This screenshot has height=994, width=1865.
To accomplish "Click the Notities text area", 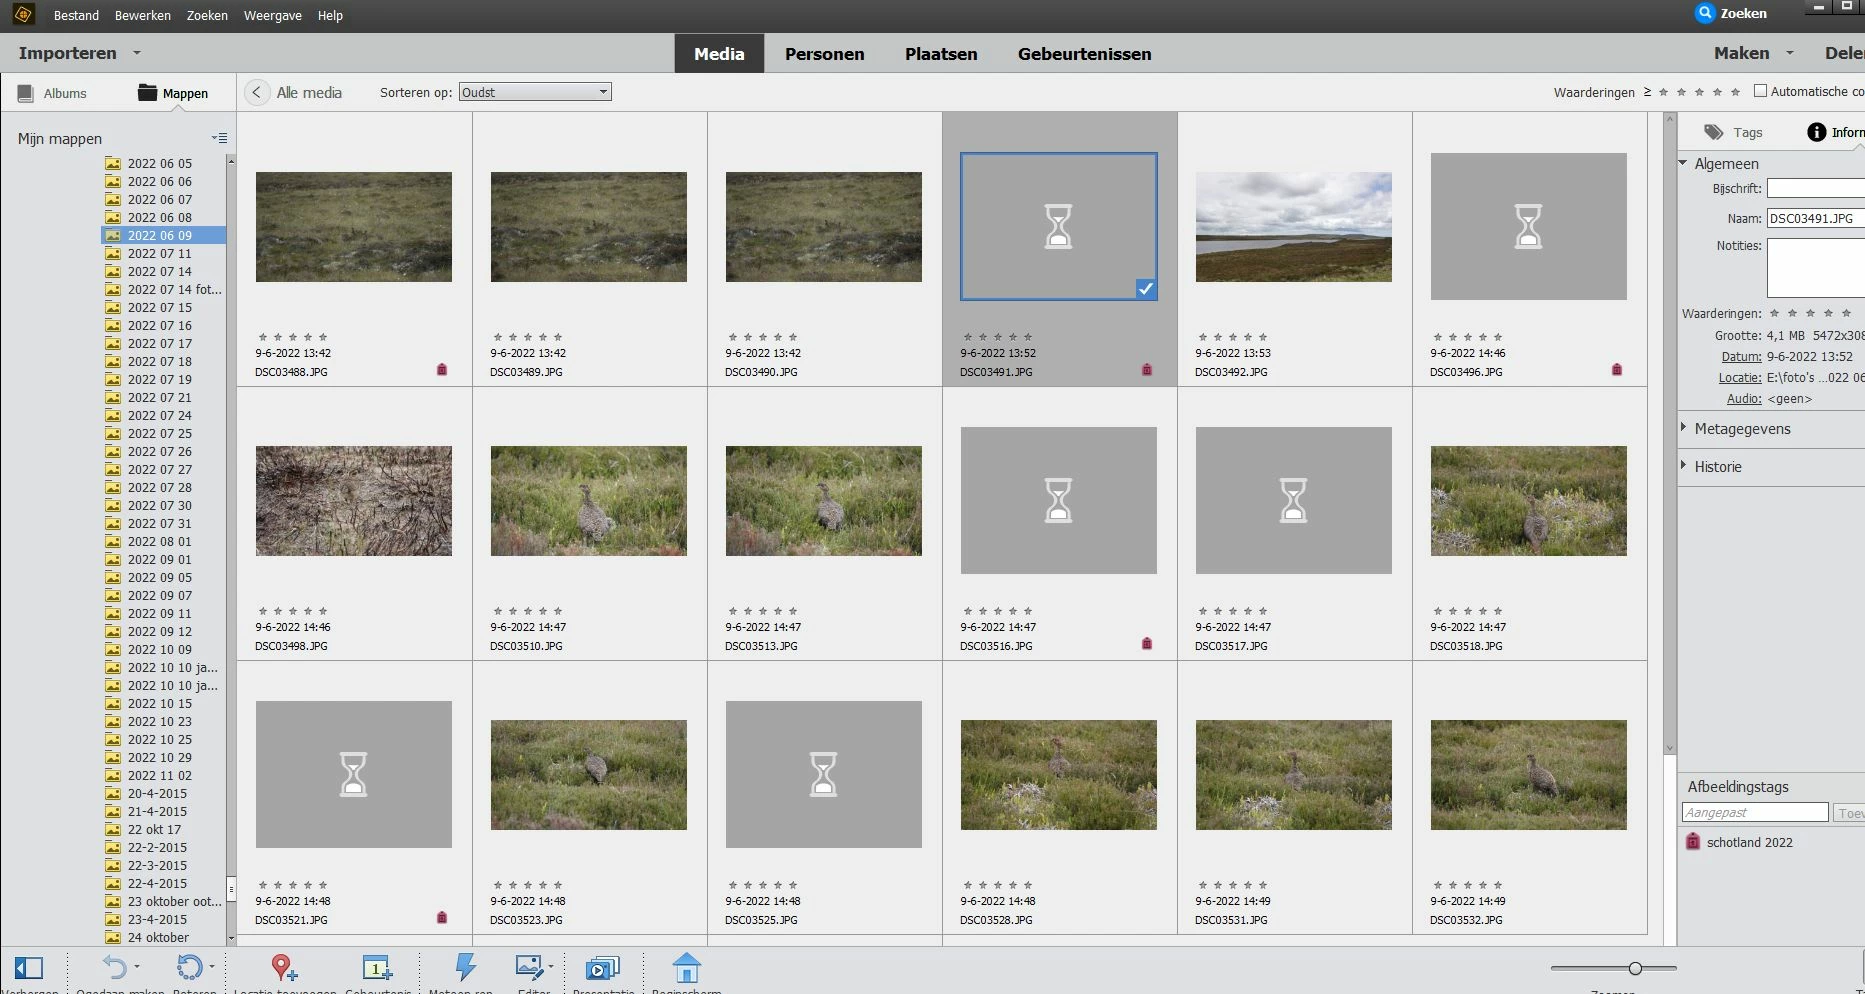I will coord(1815,267).
